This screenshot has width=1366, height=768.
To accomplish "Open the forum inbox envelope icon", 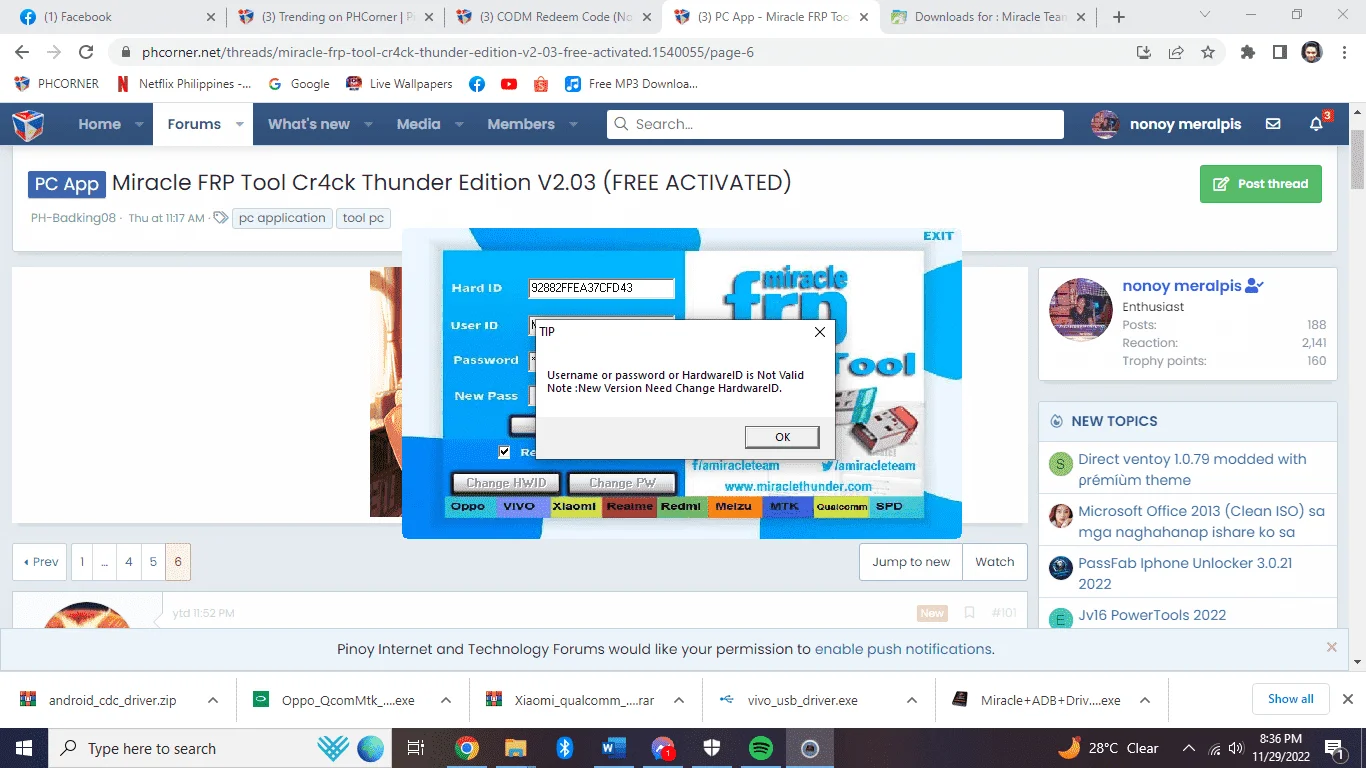I will [1273, 124].
